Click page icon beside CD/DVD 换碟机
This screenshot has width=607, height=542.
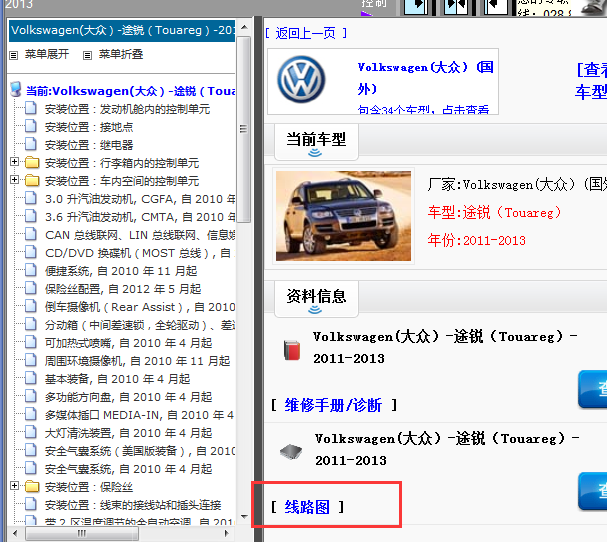(31, 252)
